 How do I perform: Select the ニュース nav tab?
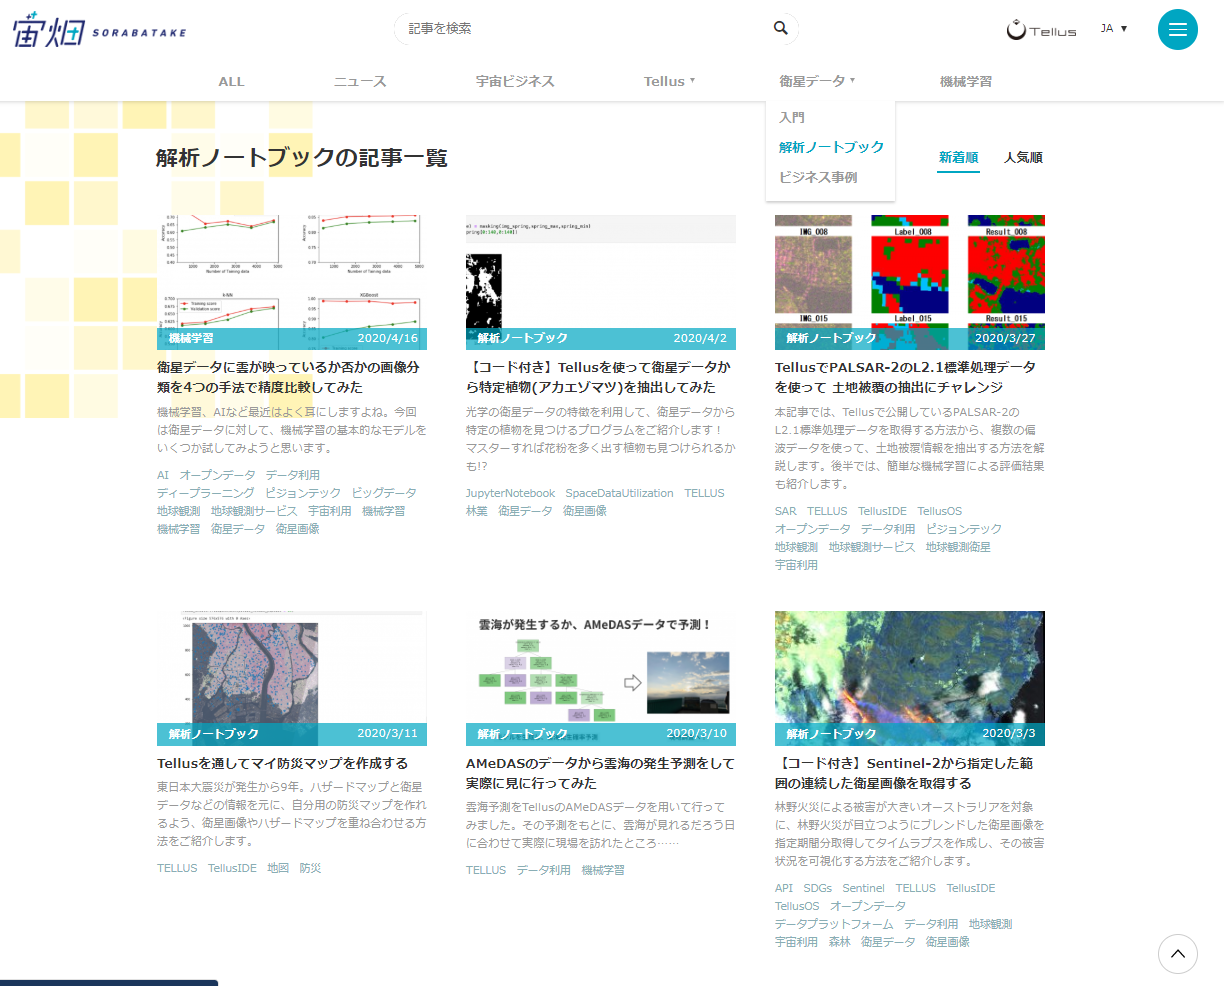click(360, 81)
